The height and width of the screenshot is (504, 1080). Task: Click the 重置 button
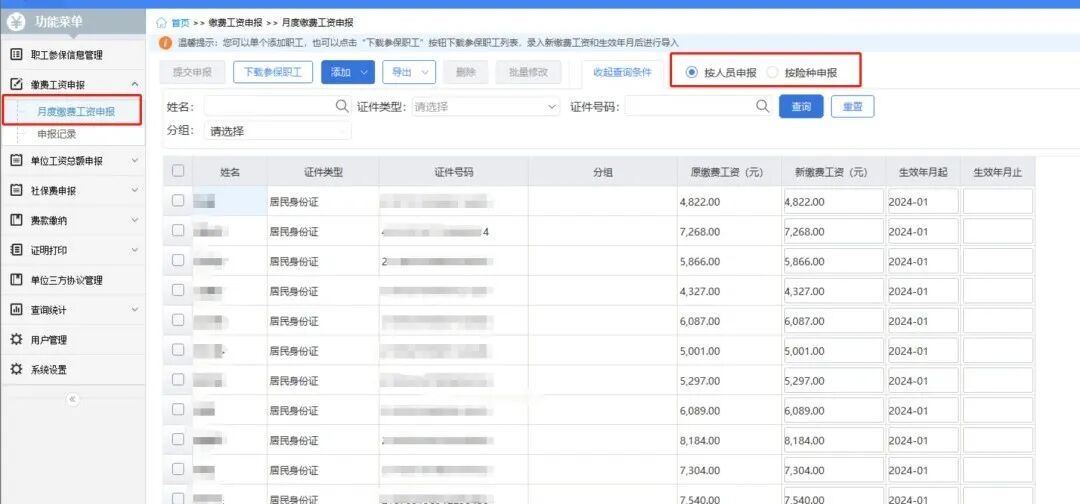(853, 107)
